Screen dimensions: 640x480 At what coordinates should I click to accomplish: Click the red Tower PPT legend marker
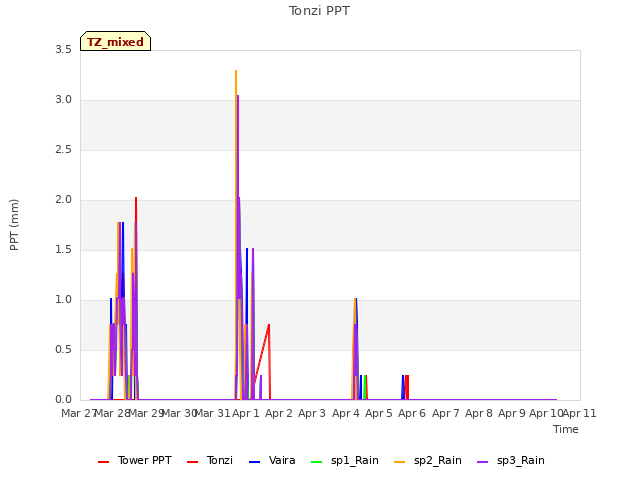point(104,462)
